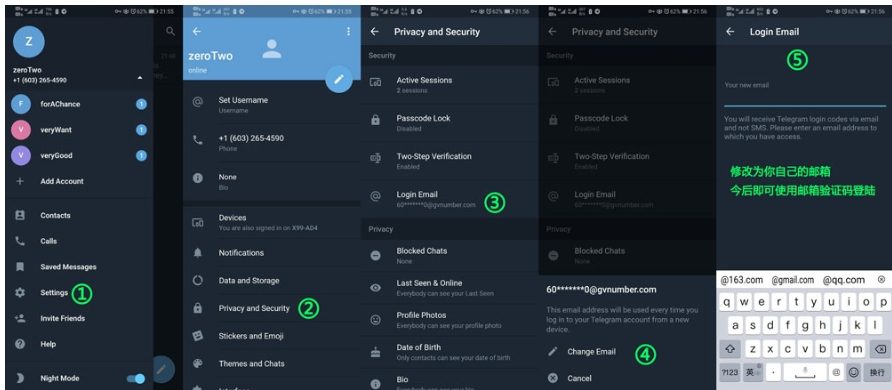This screenshot has width=892, height=390.
Task: Open the three-dot menu on profile screen
Action: click(348, 32)
